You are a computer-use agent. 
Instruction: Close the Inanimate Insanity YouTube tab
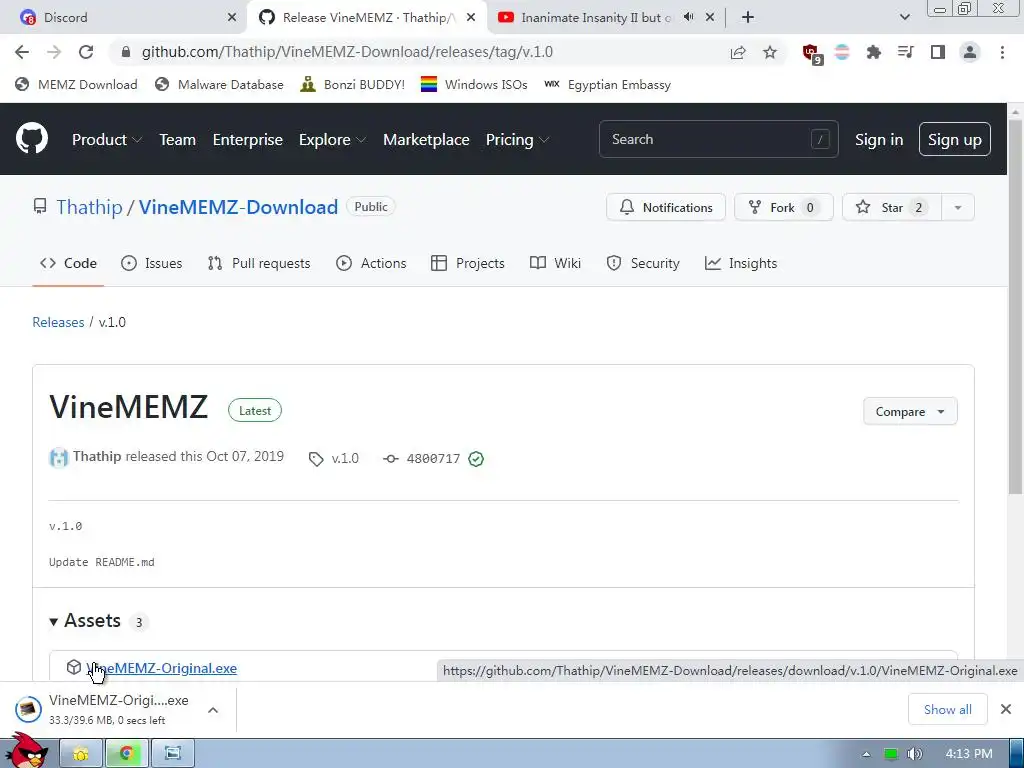(x=711, y=18)
